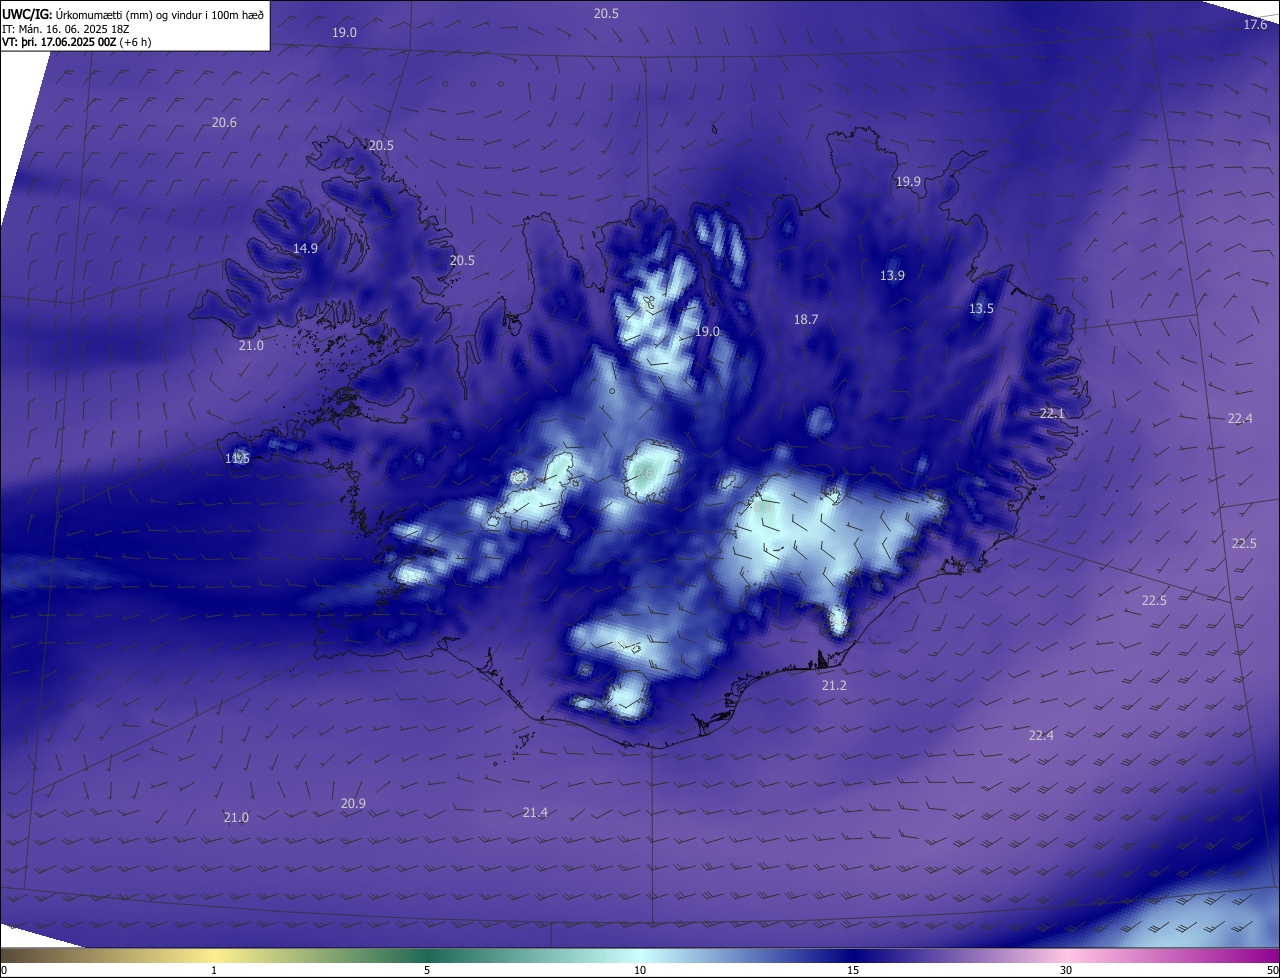Click the 11.5 value label

click(x=237, y=459)
